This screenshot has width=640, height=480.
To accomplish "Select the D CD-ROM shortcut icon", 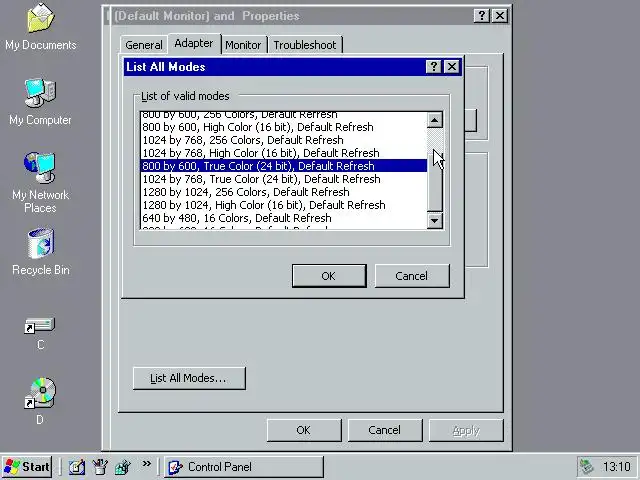I will [40, 401].
